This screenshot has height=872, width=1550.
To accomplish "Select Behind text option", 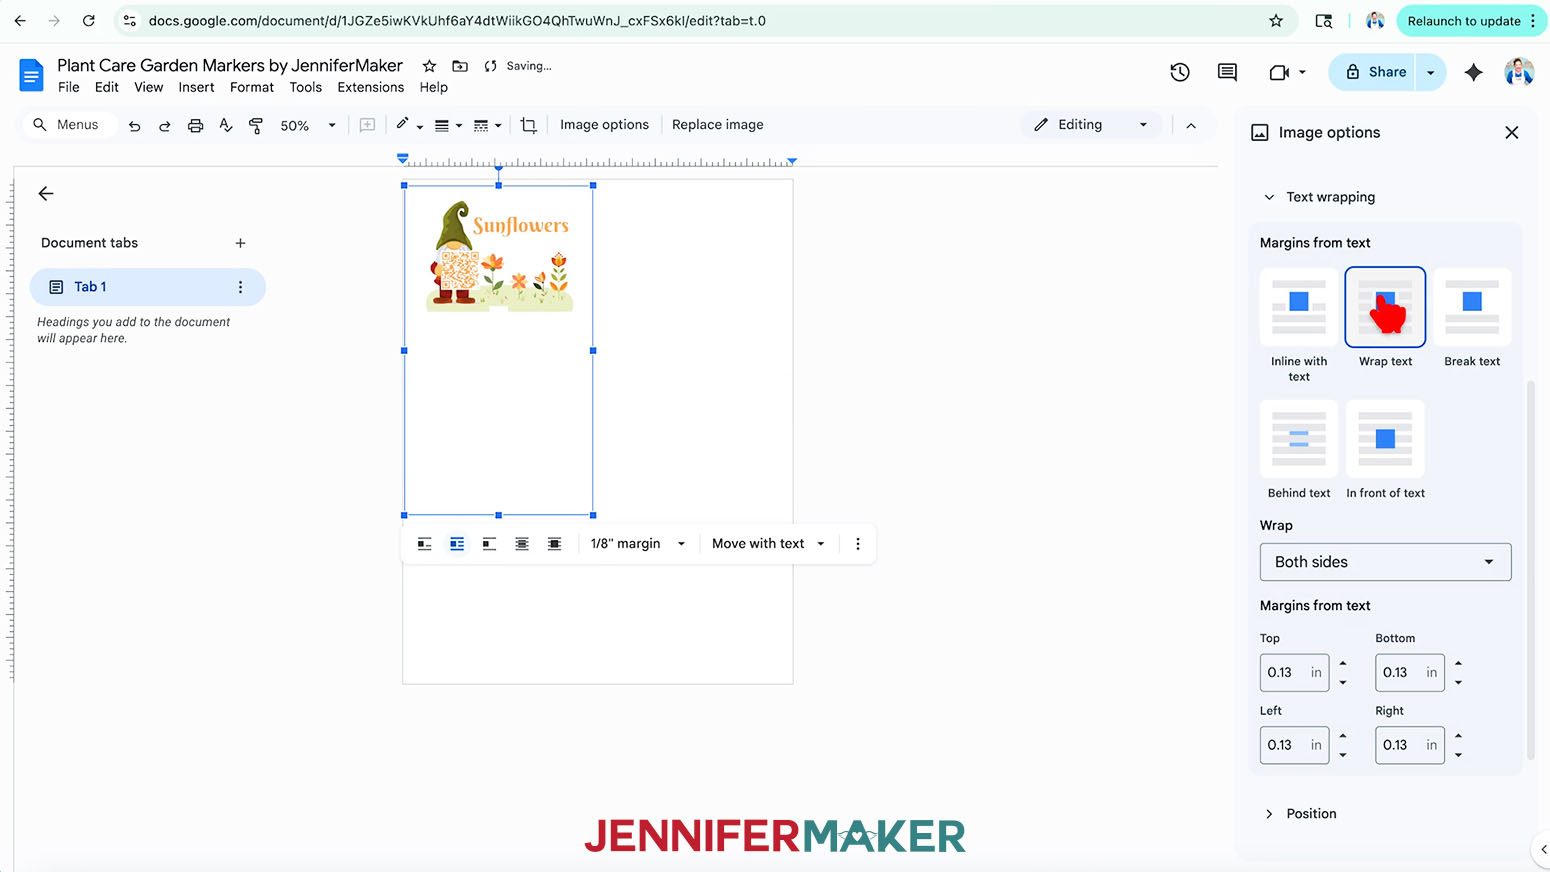I will 1298,439.
